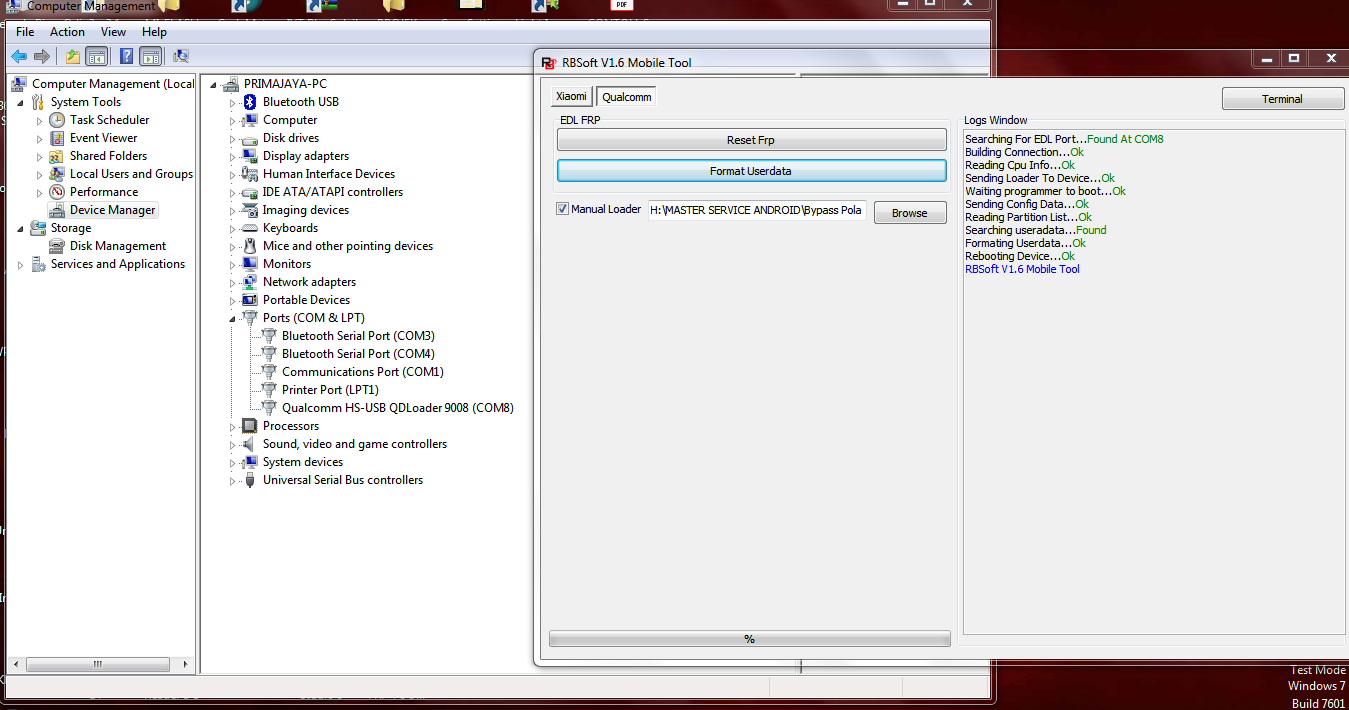Click the Reset Frp button
Screen dimensions: 1349x710
[x=751, y=140]
